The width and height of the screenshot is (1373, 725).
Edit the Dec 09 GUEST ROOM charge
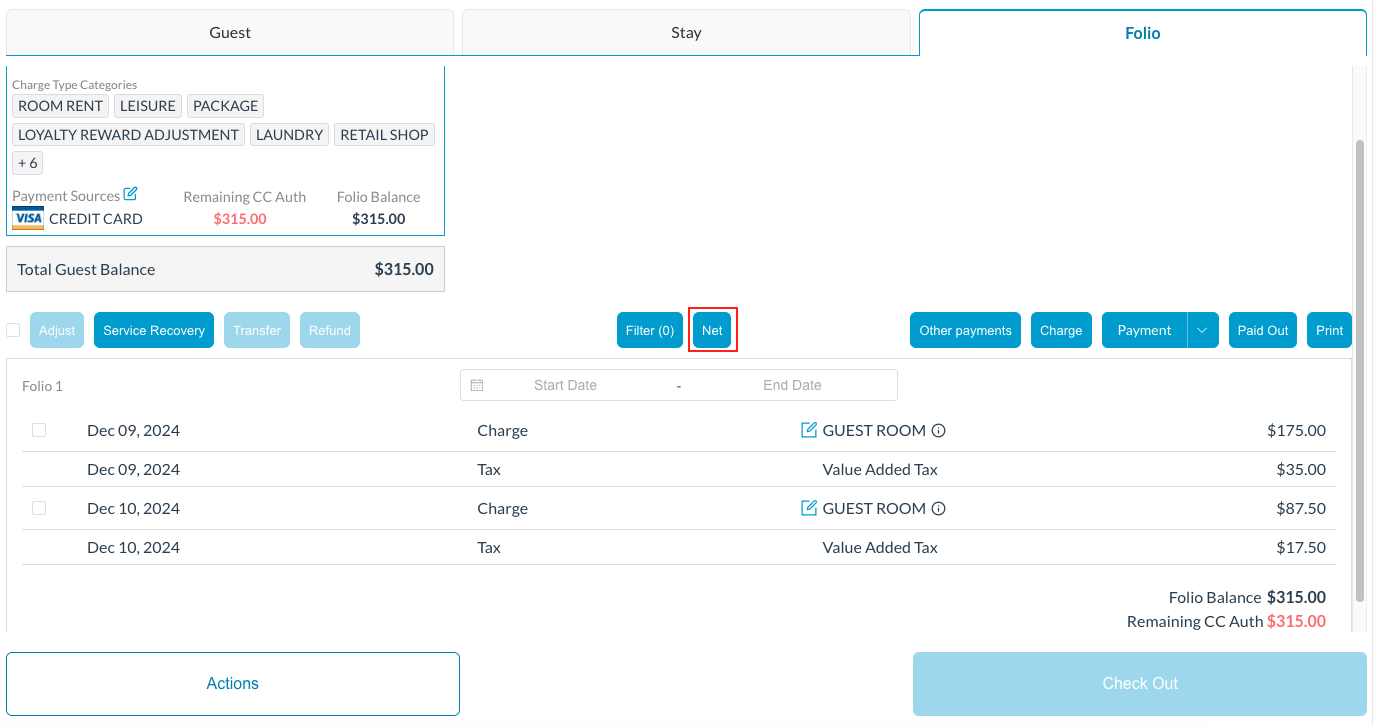[809, 430]
